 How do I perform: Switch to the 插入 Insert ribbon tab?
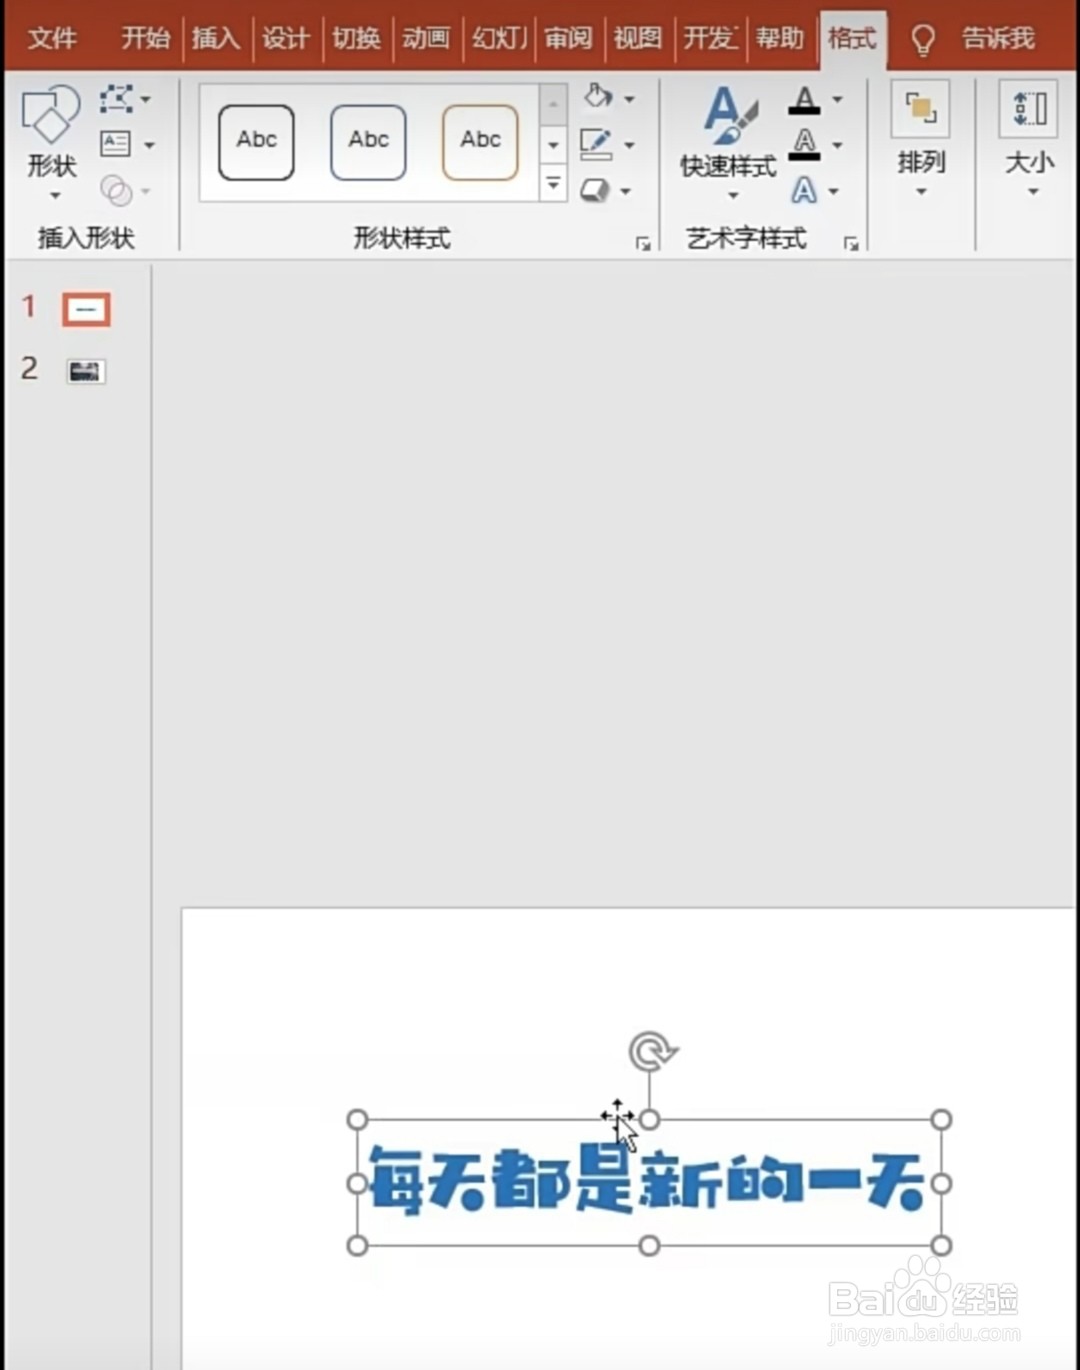(215, 38)
